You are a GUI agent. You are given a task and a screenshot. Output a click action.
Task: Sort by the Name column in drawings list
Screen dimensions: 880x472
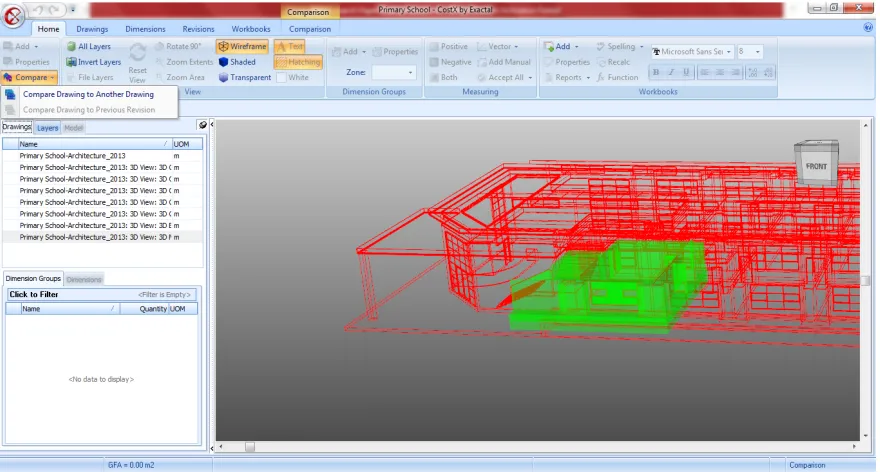[93, 144]
